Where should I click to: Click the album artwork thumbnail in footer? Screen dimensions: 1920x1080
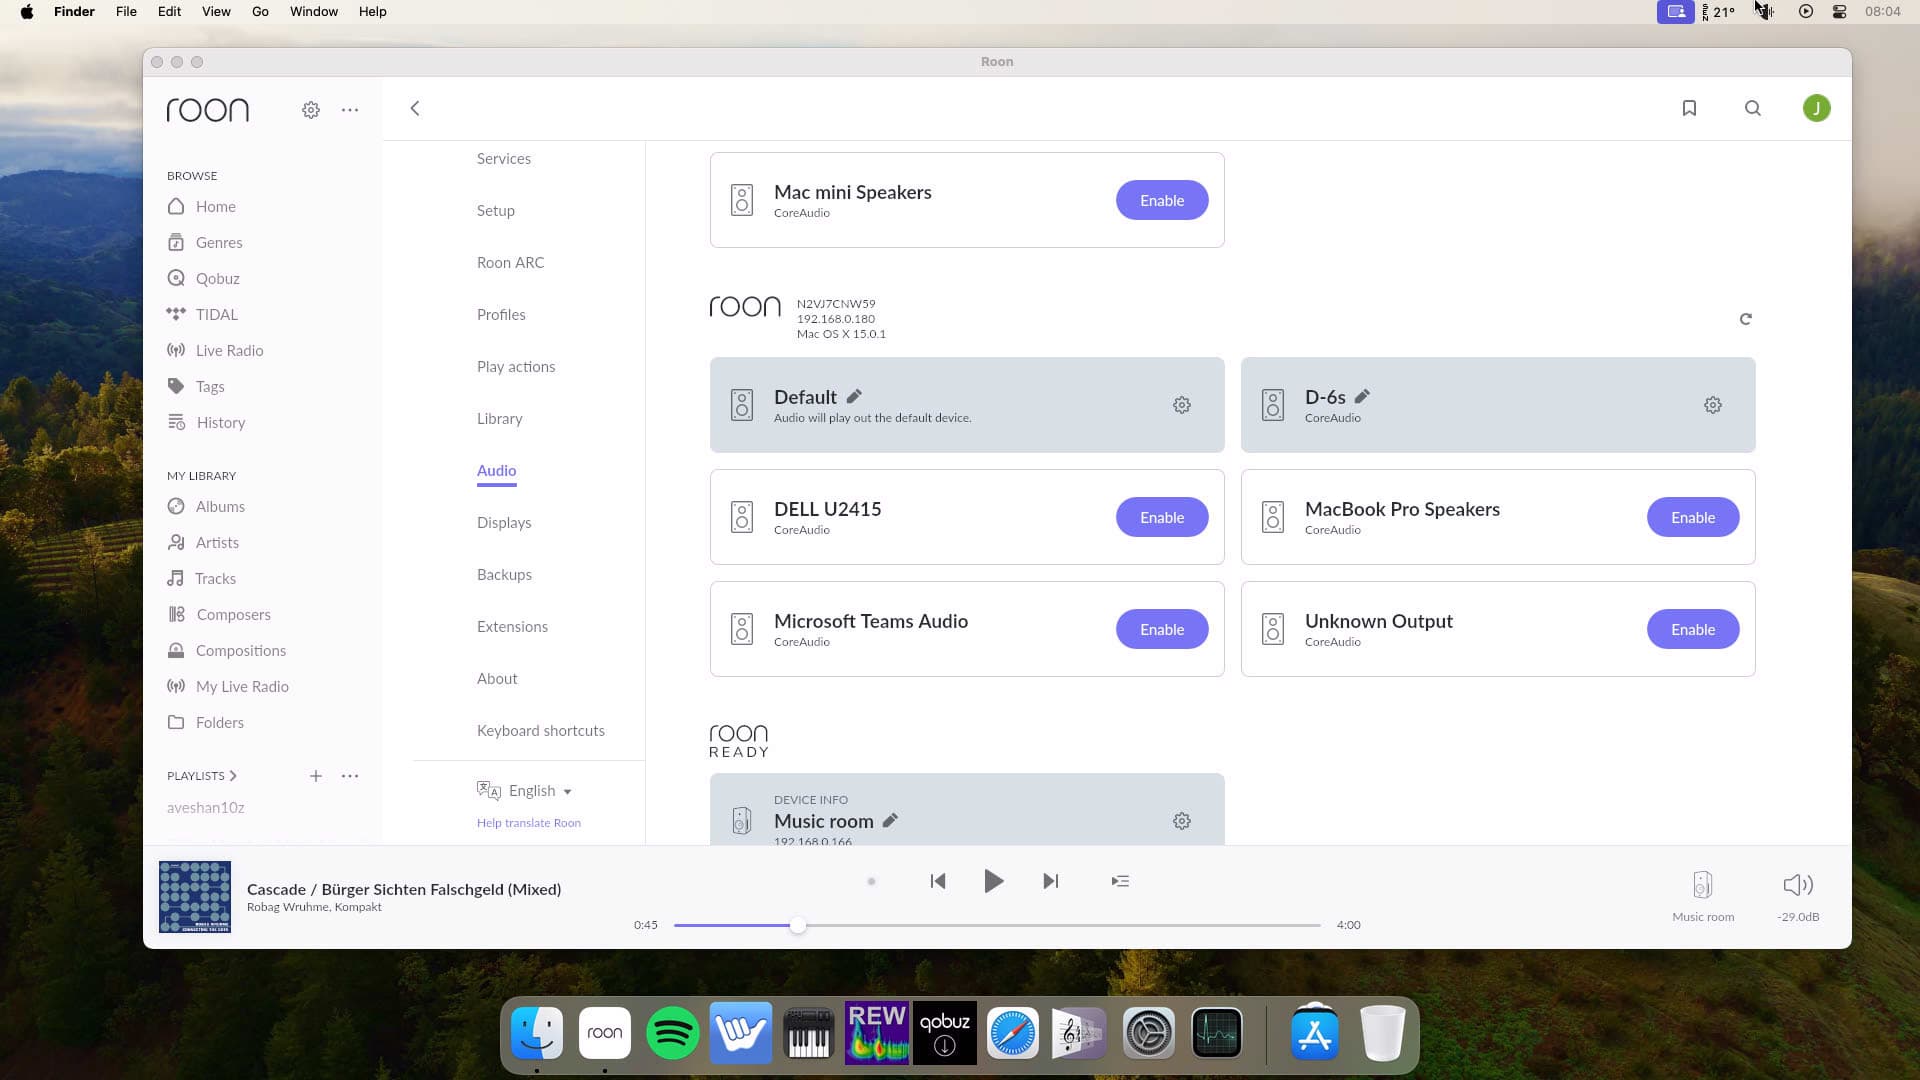[195, 897]
